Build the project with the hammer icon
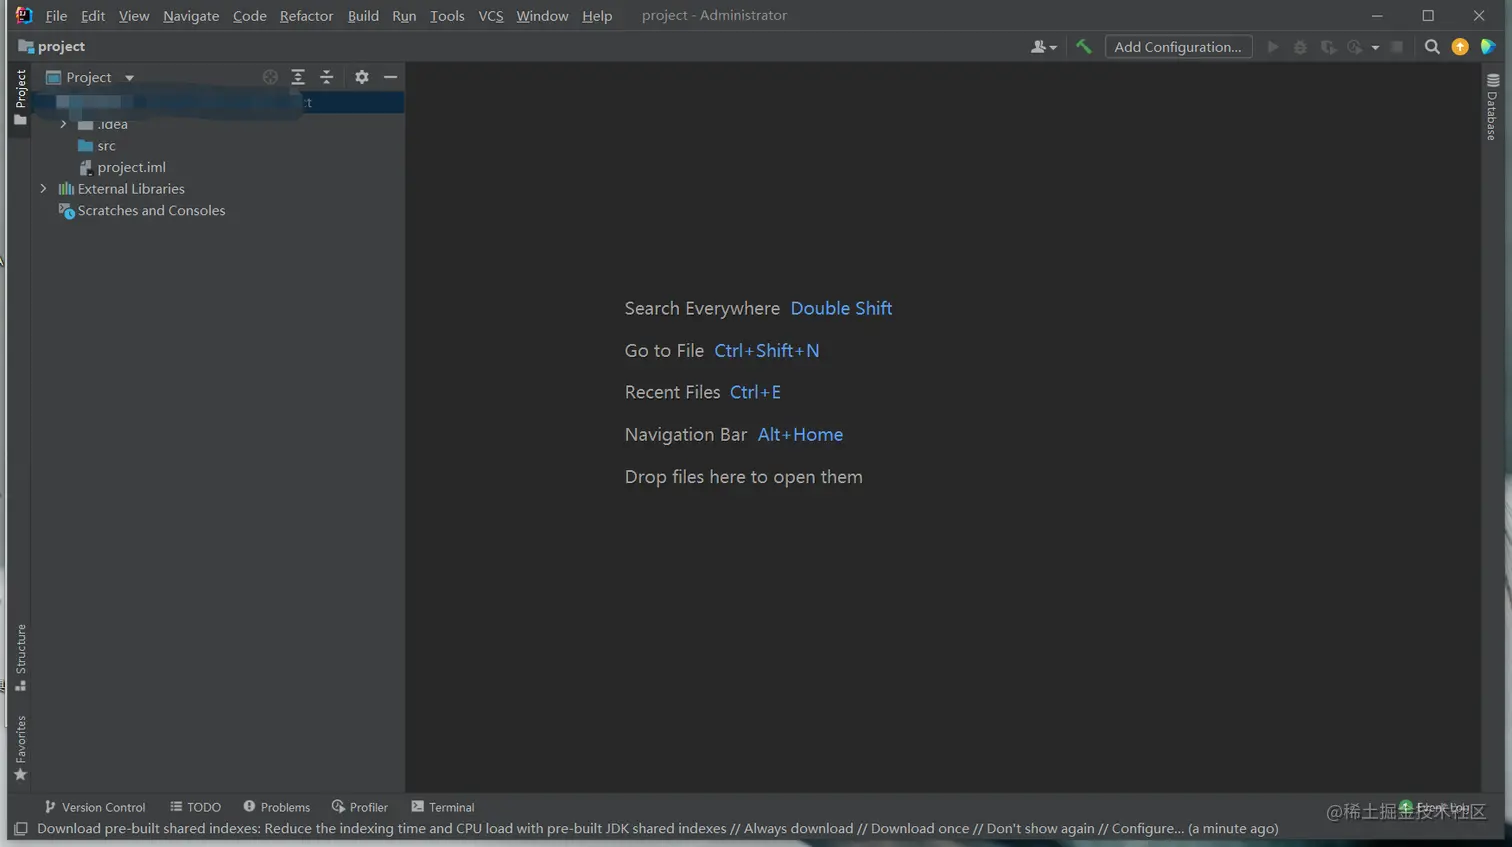The height and width of the screenshot is (847, 1512). (1084, 46)
